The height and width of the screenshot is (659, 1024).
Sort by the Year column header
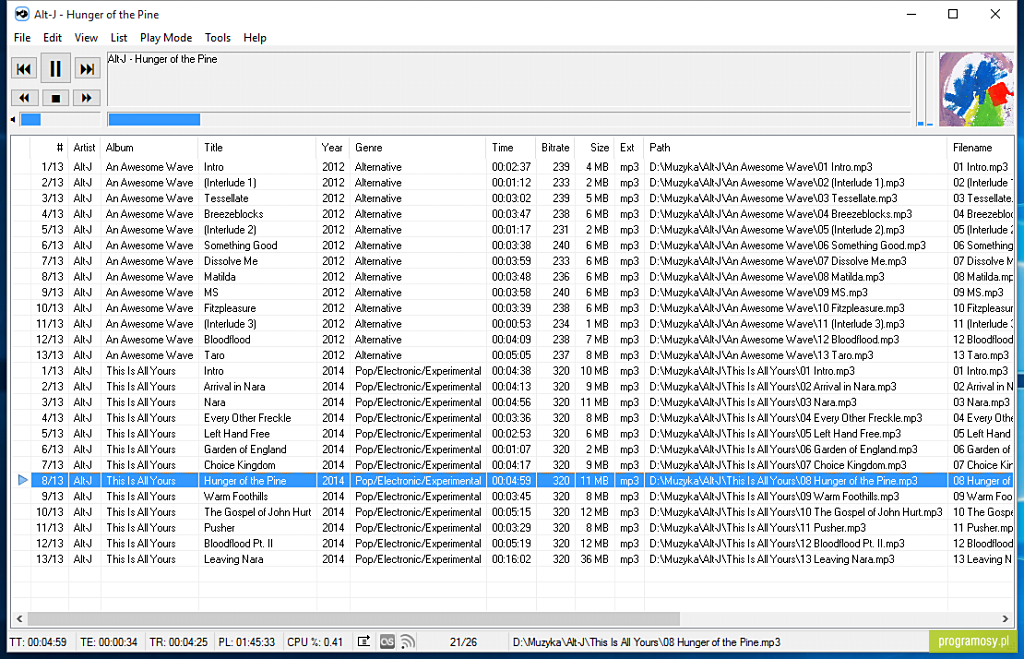click(x=333, y=148)
